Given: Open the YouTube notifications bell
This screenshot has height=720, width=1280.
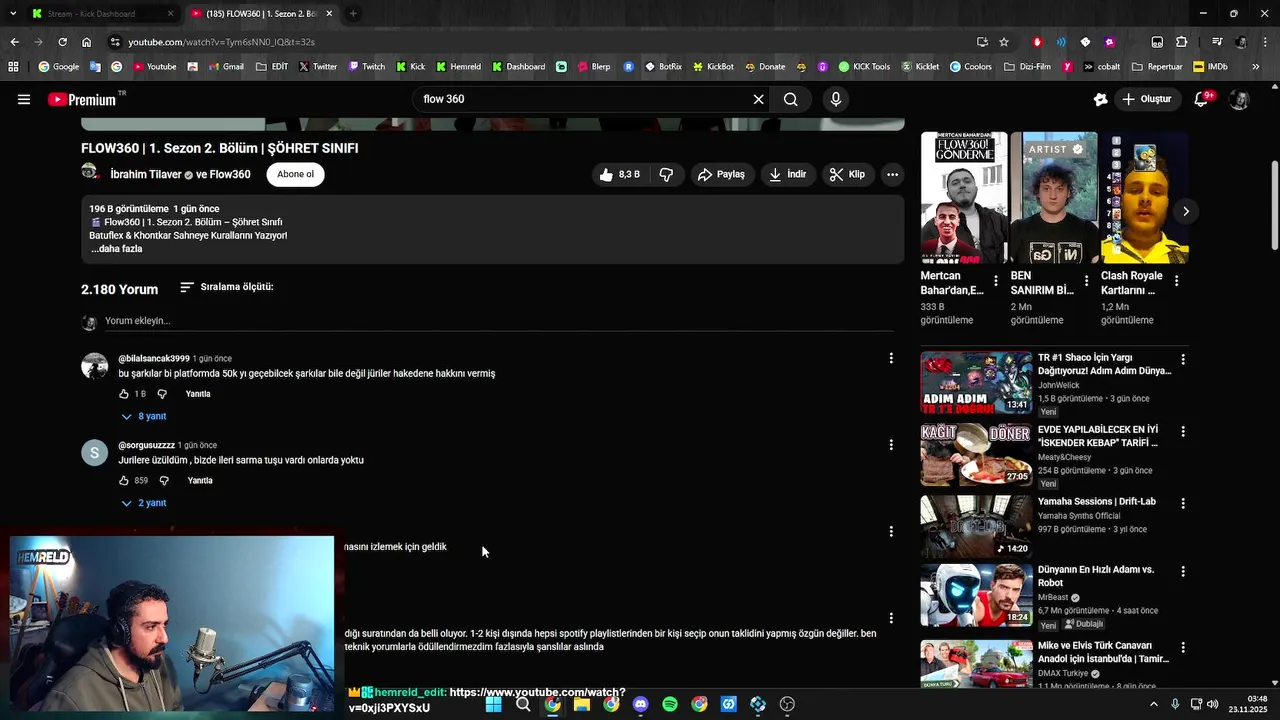Looking at the screenshot, I should click(1202, 99).
